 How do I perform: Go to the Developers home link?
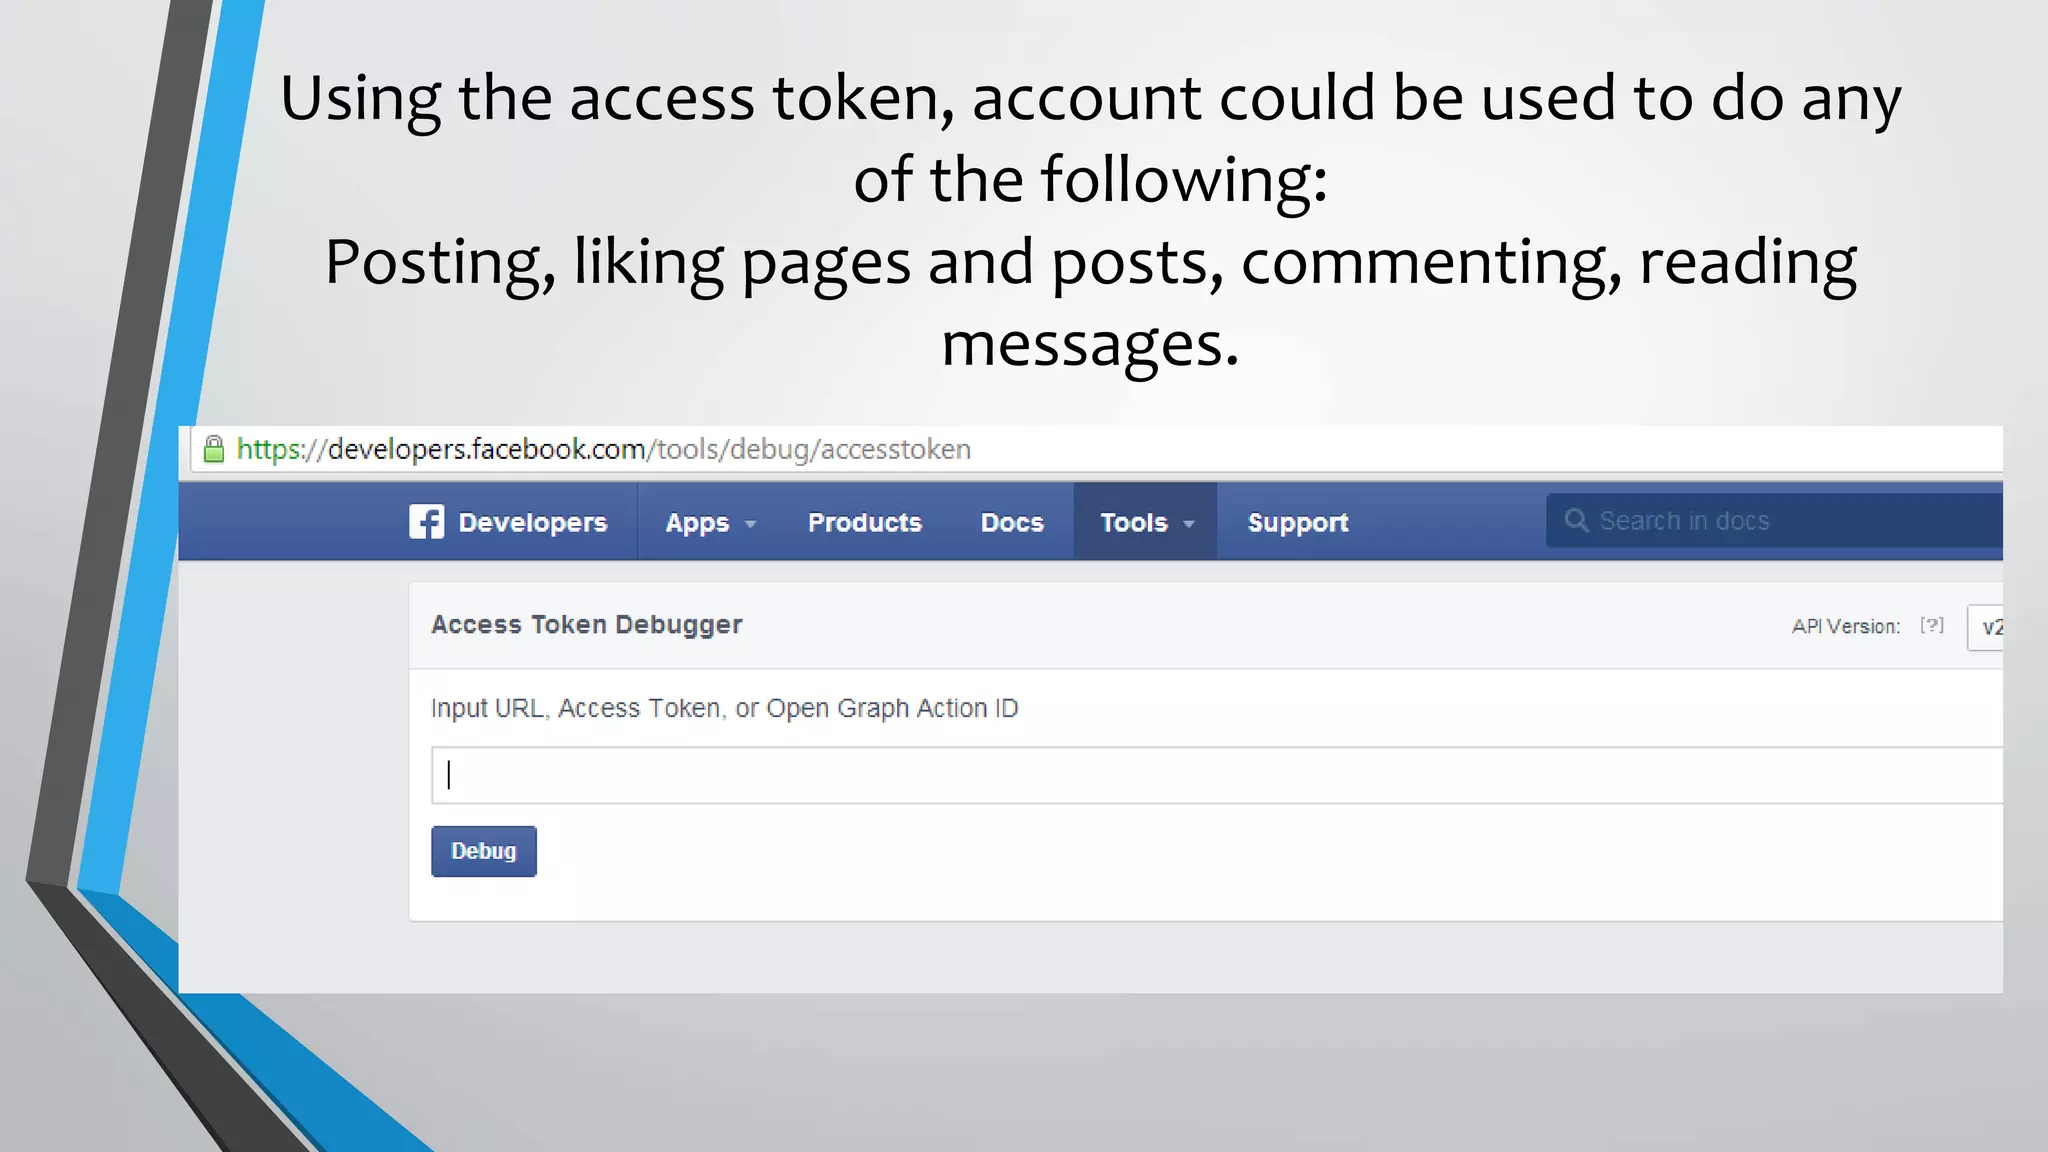532,522
